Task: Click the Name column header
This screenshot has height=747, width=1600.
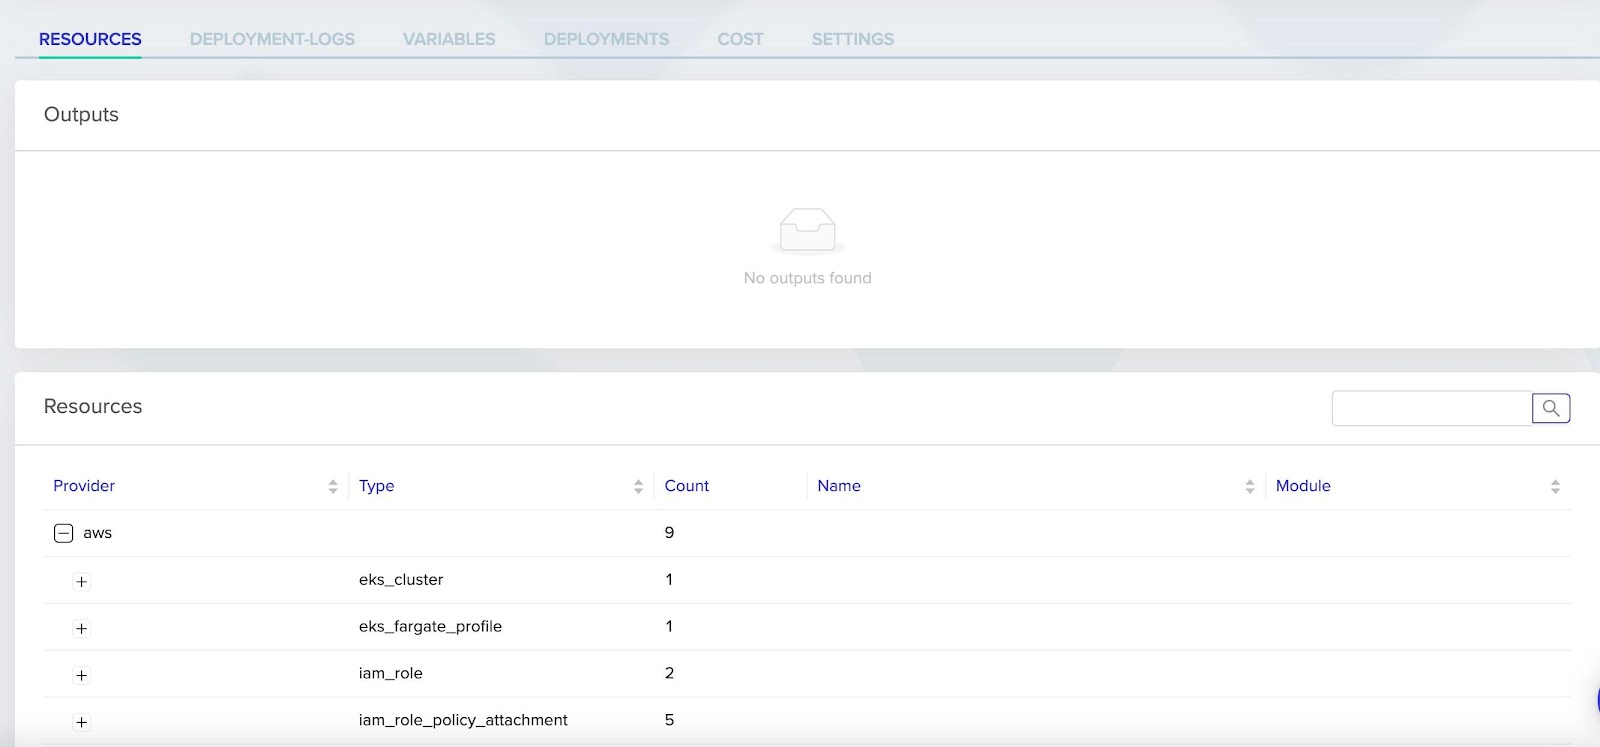Action: click(839, 486)
